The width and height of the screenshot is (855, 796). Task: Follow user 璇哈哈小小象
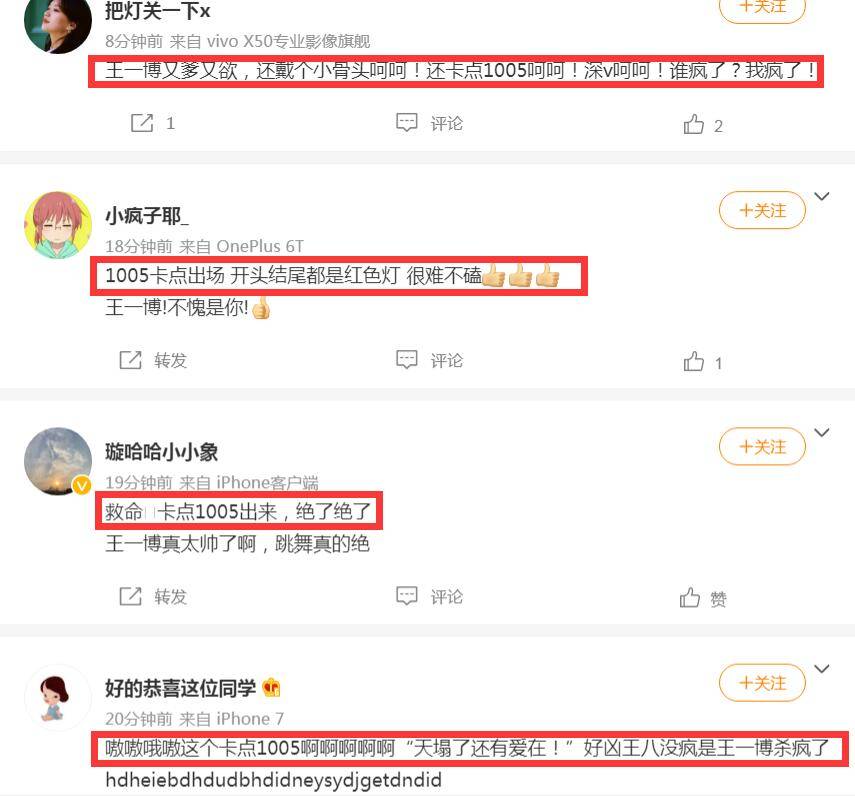pyautogui.click(x=762, y=447)
